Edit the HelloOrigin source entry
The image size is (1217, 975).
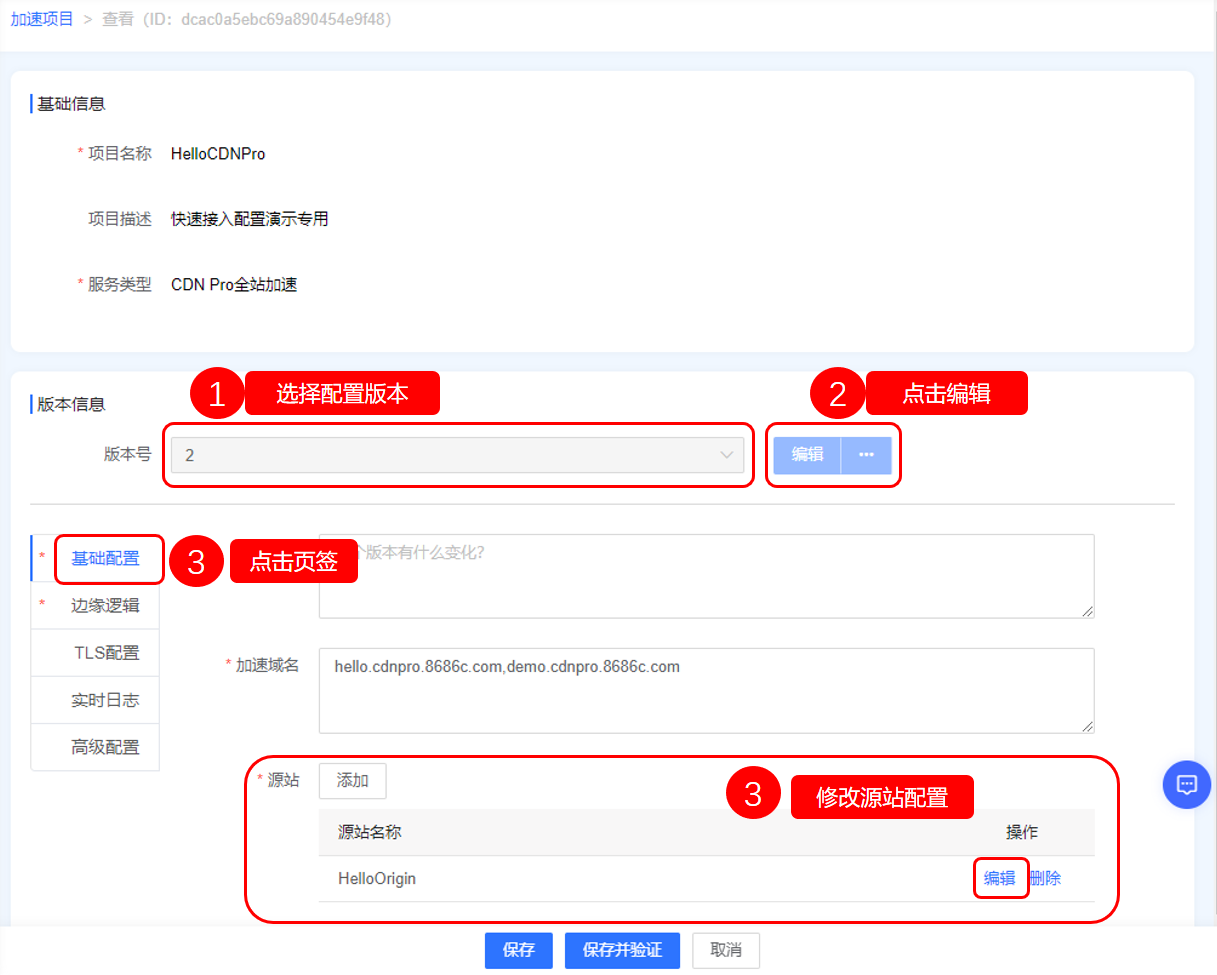point(1000,878)
